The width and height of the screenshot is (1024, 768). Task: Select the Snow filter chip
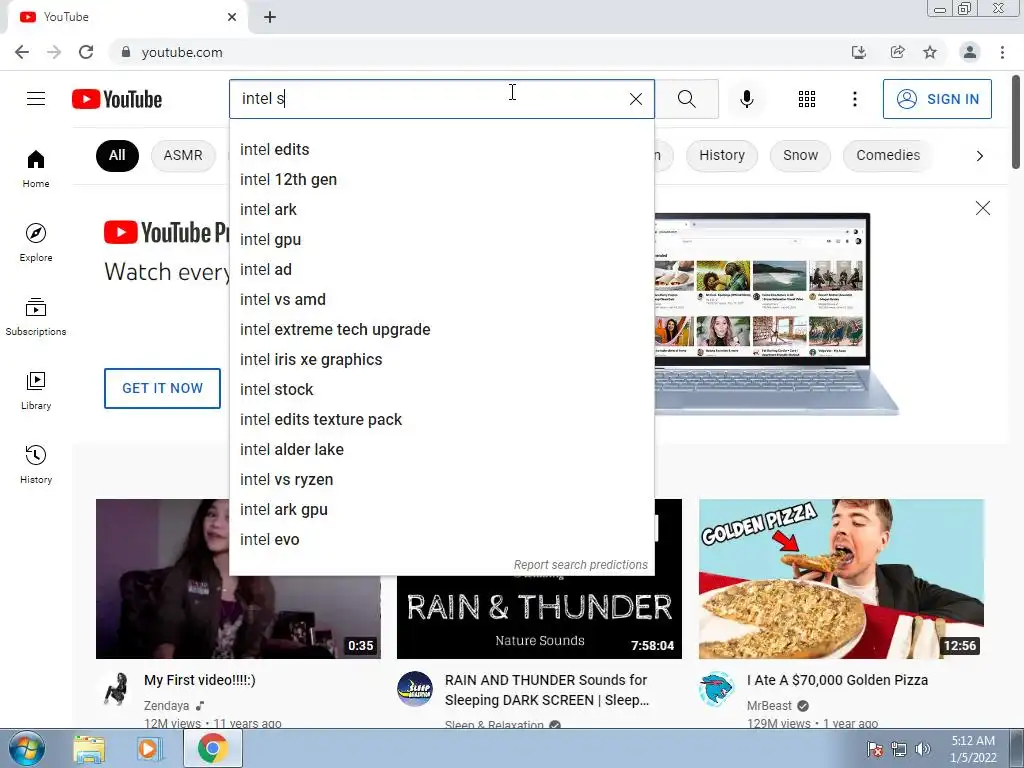click(800, 155)
